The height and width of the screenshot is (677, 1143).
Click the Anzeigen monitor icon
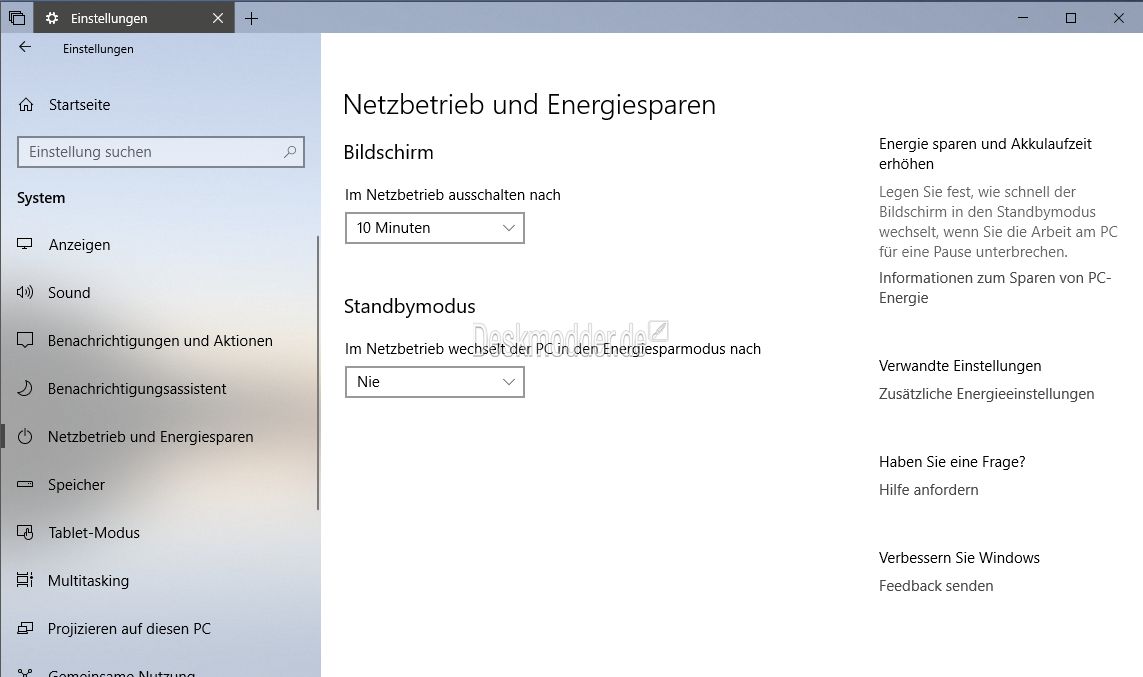click(x=25, y=245)
